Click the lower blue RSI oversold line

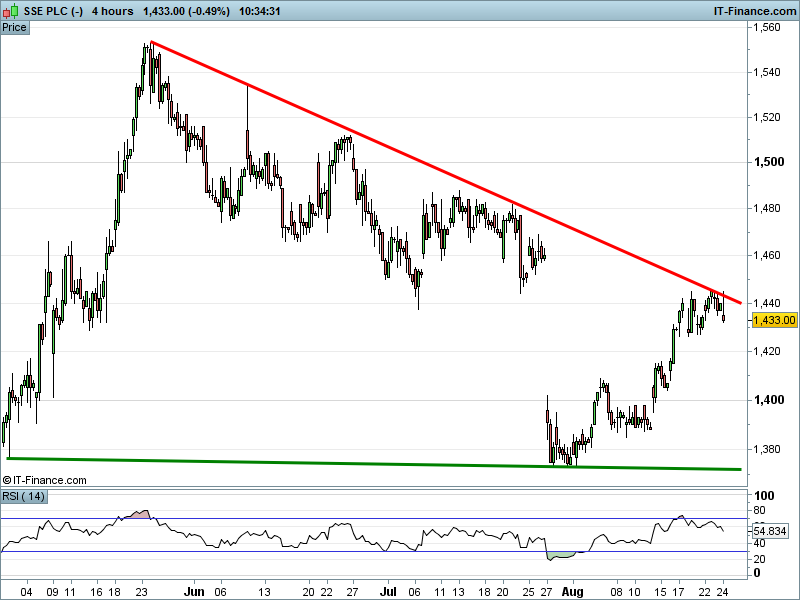pos(373,552)
